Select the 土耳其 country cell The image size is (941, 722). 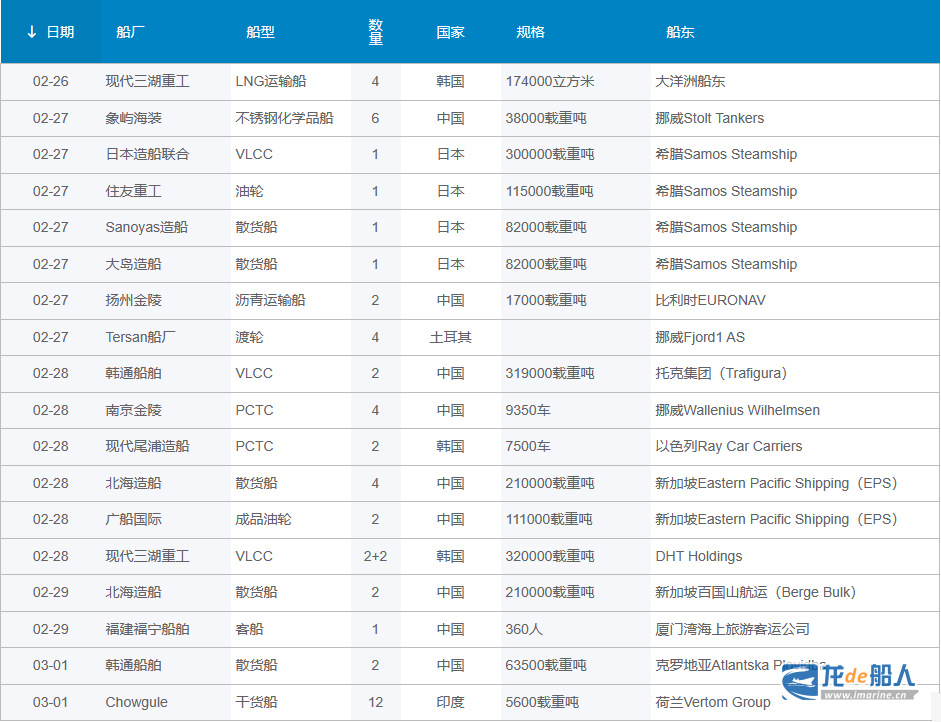coord(451,337)
